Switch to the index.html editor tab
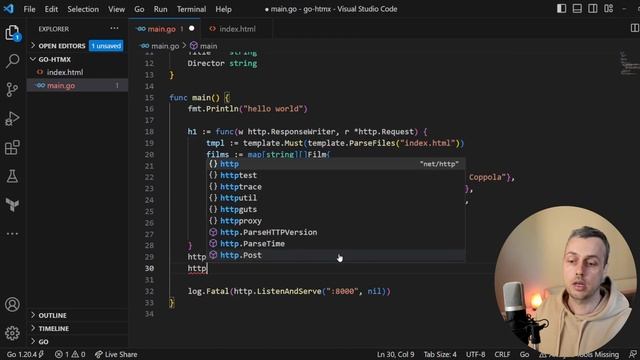 pos(237,29)
